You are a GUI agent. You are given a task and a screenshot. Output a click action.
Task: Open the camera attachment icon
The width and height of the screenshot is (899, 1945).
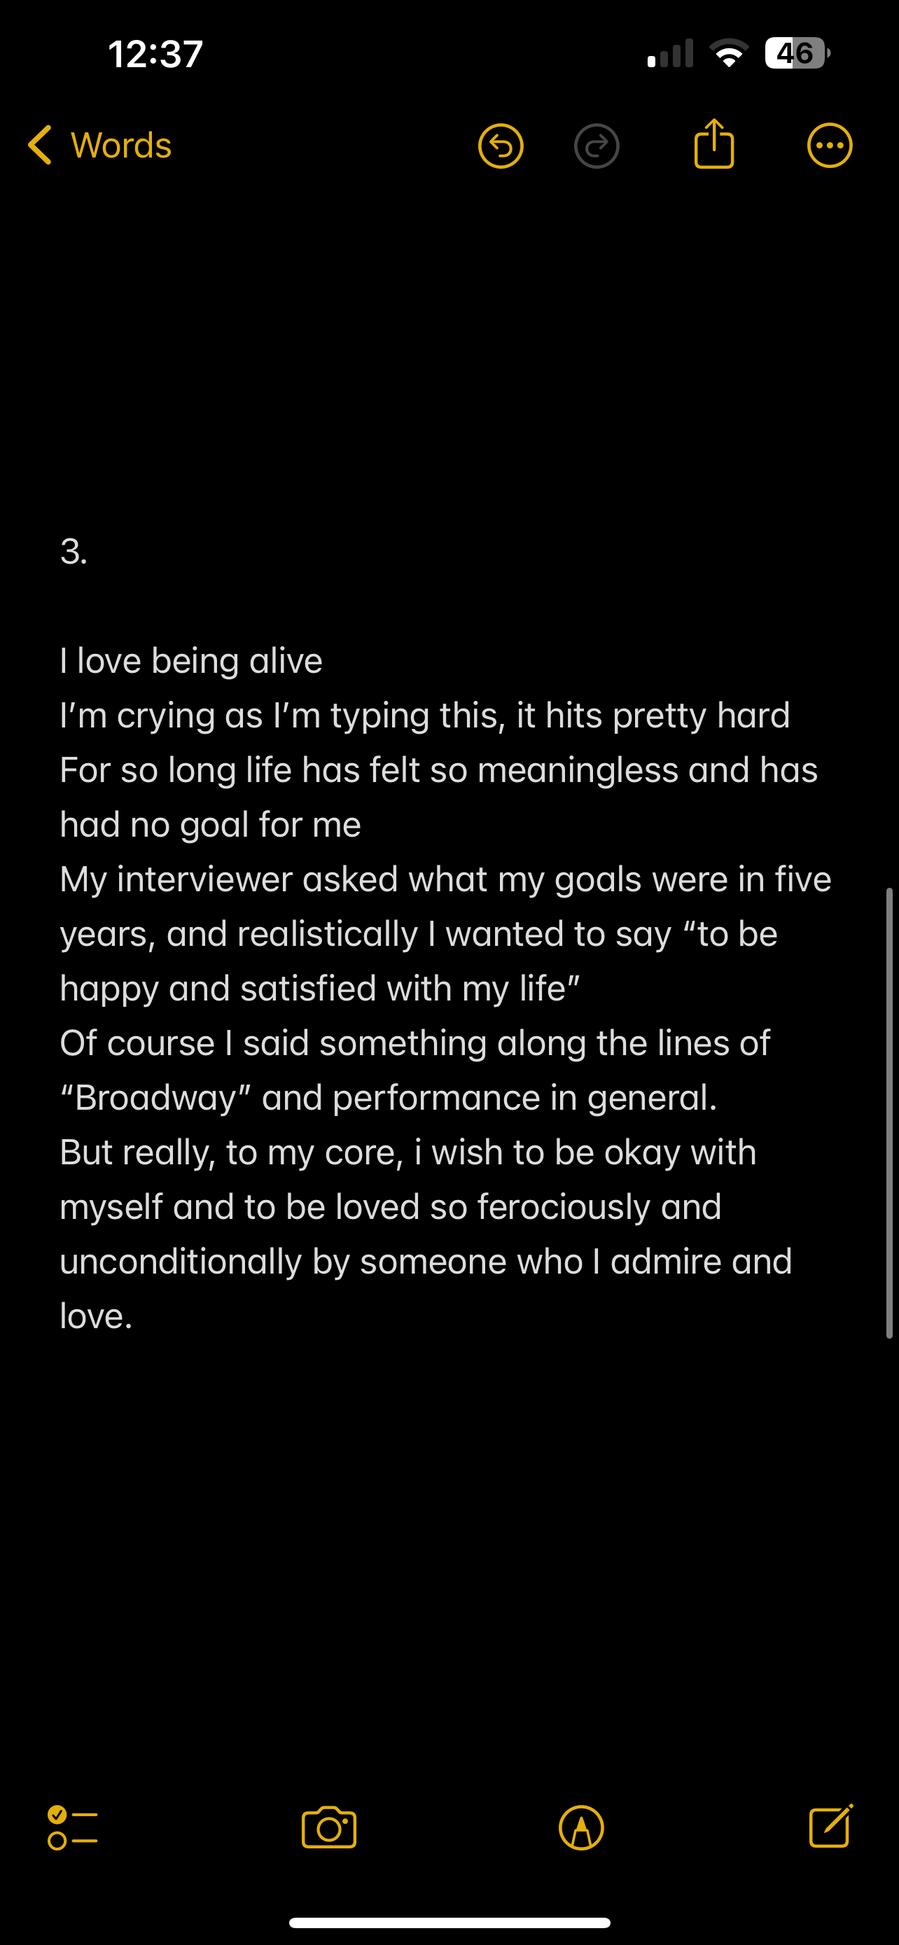click(x=329, y=1828)
